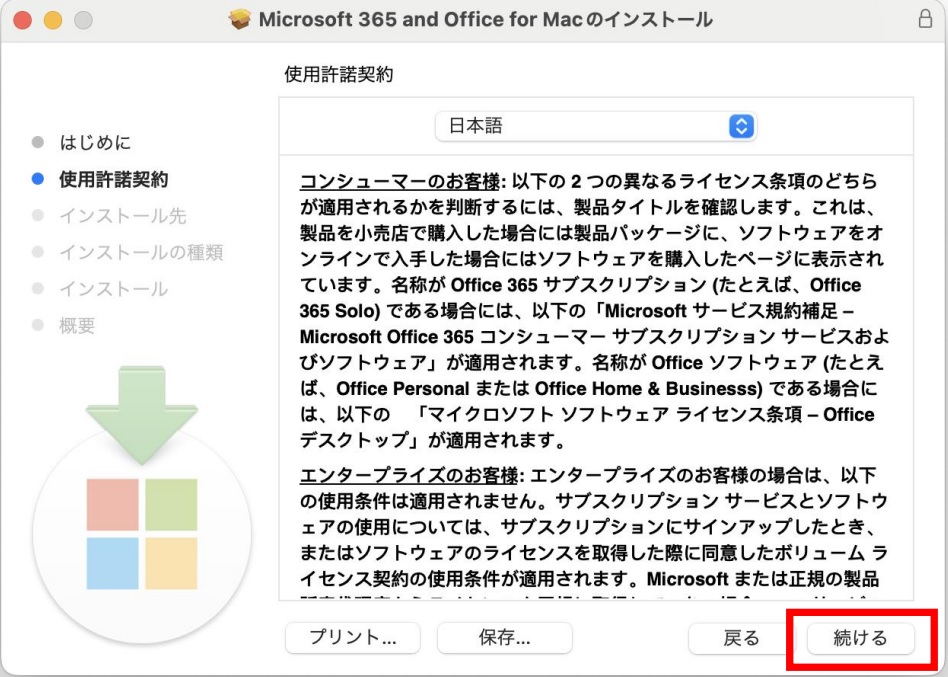Select the インストールの種類 step in the sidebar
The width and height of the screenshot is (948, 677).
click(141, 252)
